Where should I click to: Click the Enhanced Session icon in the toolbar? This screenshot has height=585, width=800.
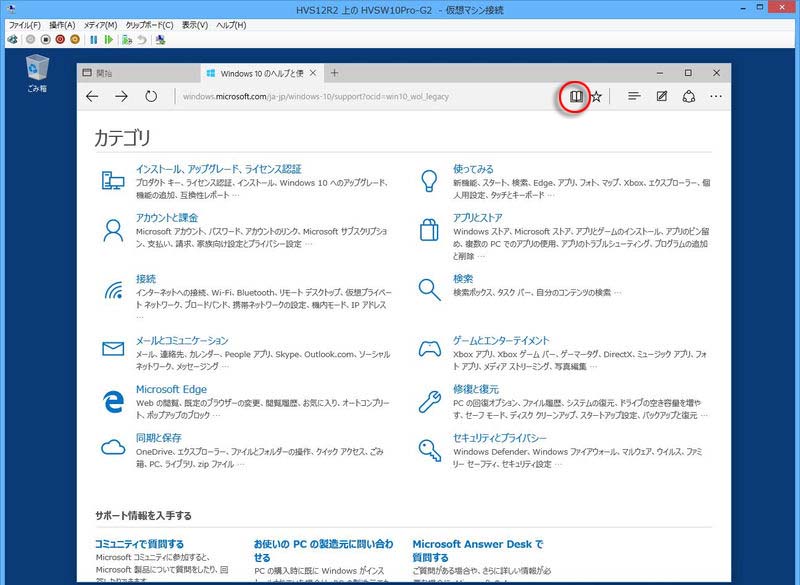click(160, 39)
